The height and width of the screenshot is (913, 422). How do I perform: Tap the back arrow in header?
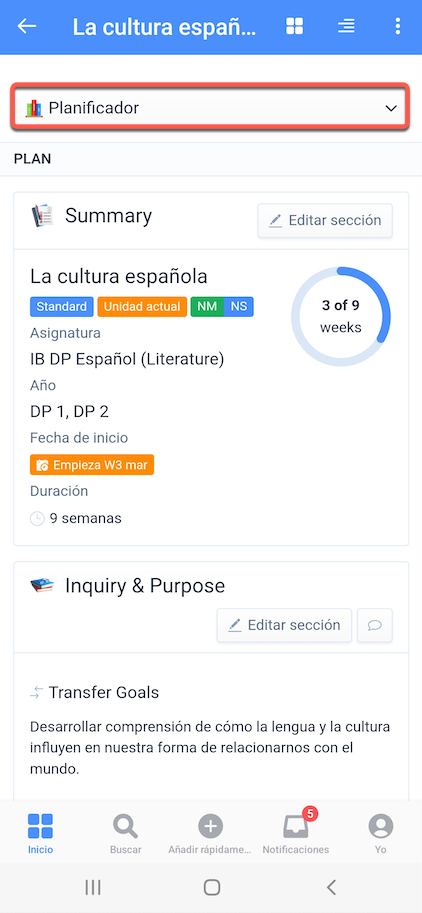point(27,26)
